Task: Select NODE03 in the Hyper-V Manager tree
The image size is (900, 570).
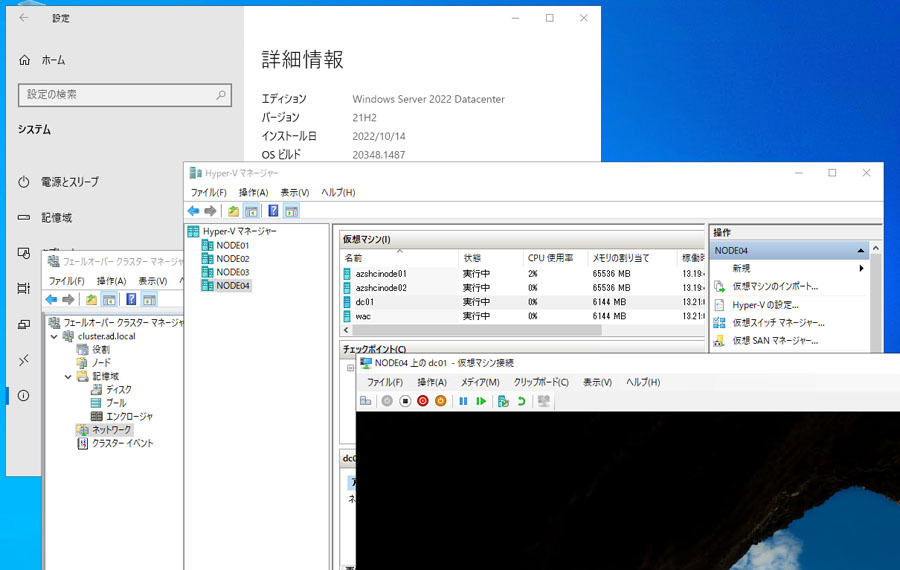Action: click(x=232, y=272)
